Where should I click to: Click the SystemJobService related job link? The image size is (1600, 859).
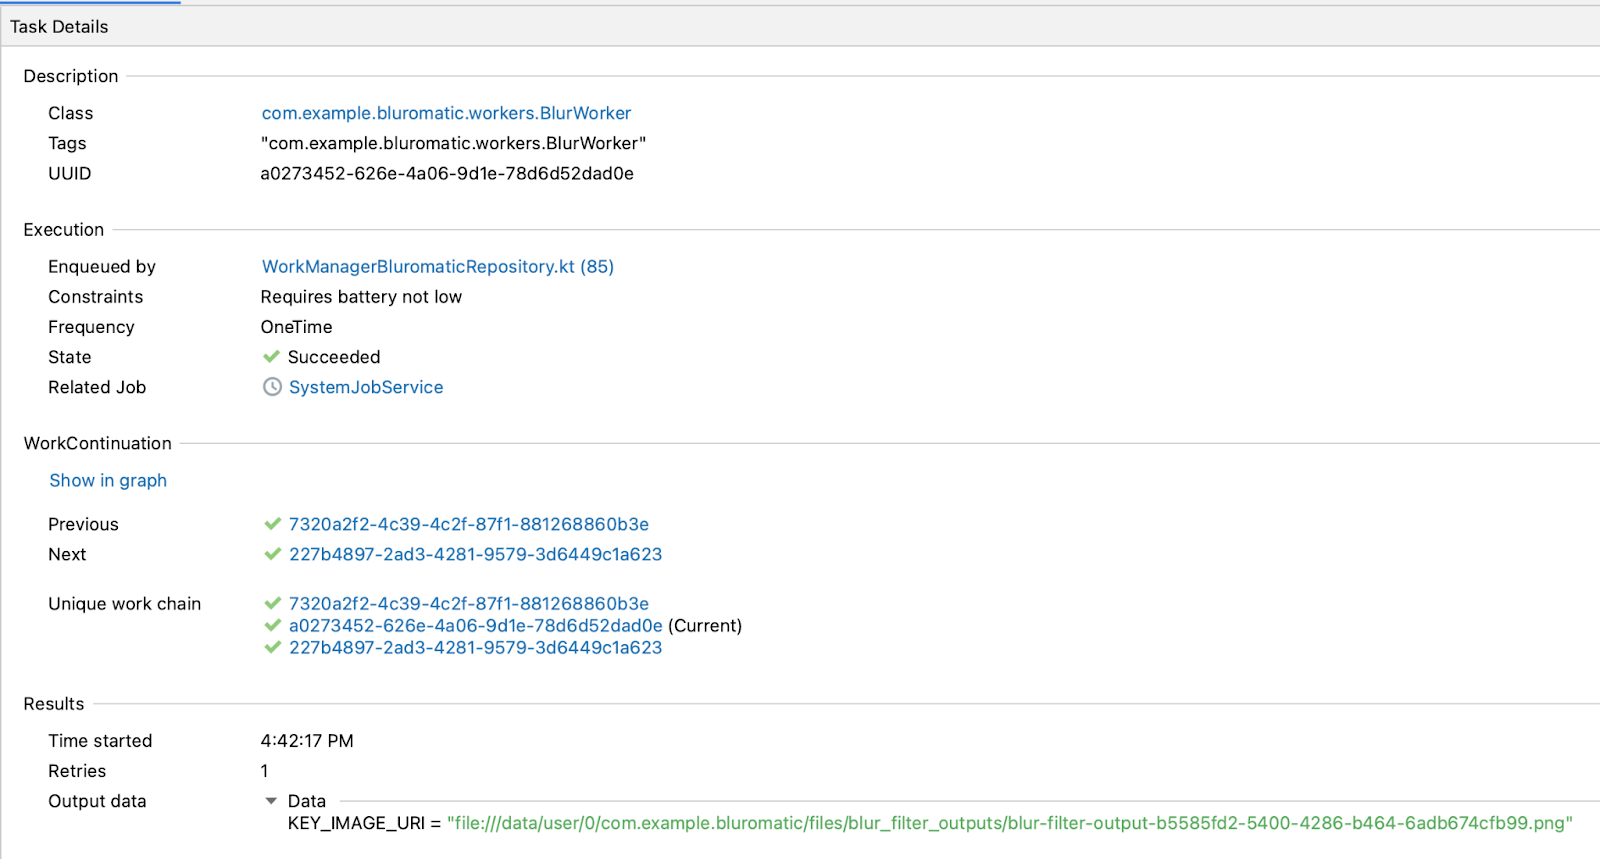(365, 387)
